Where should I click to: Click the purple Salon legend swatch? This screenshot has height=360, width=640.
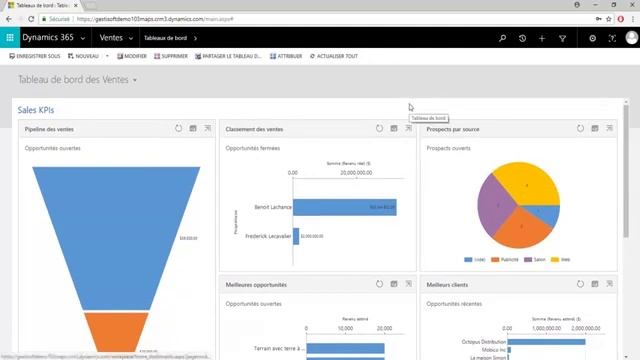pyautogui.click(x=528, y=260)
